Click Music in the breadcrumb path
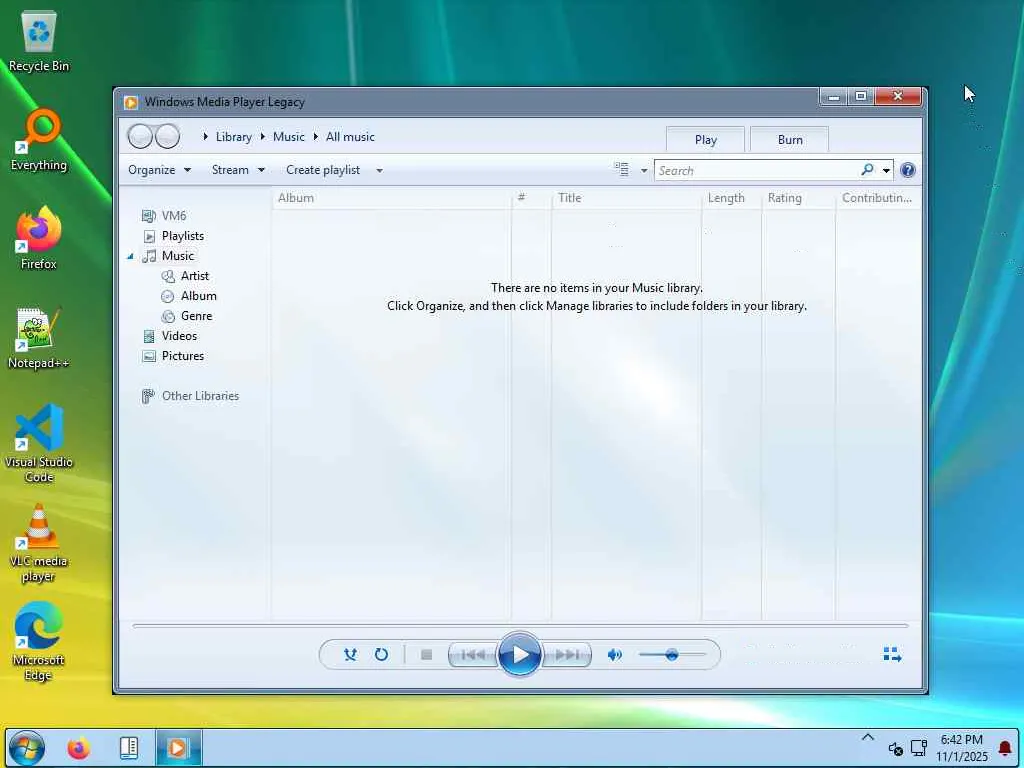Image resolution: width=1024 pixels, height=768 pixels. pos(289,136)
